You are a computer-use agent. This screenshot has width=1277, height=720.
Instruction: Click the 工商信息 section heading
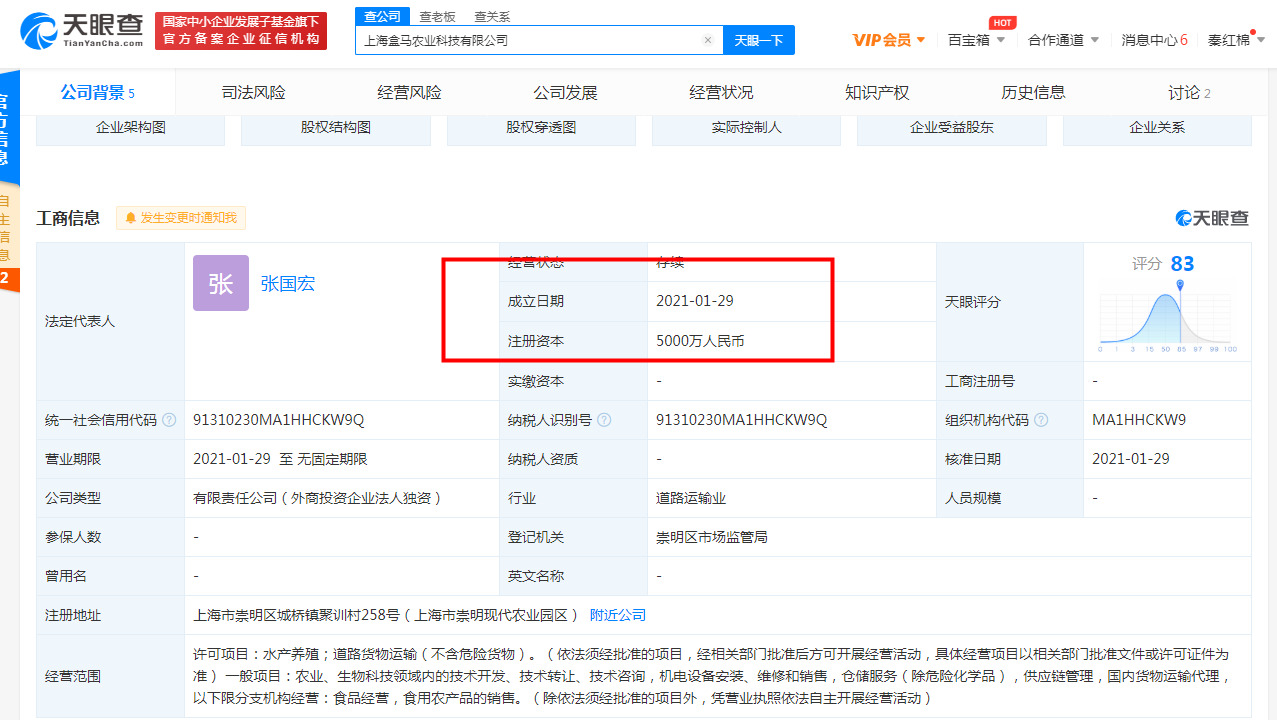coord(68,218)
